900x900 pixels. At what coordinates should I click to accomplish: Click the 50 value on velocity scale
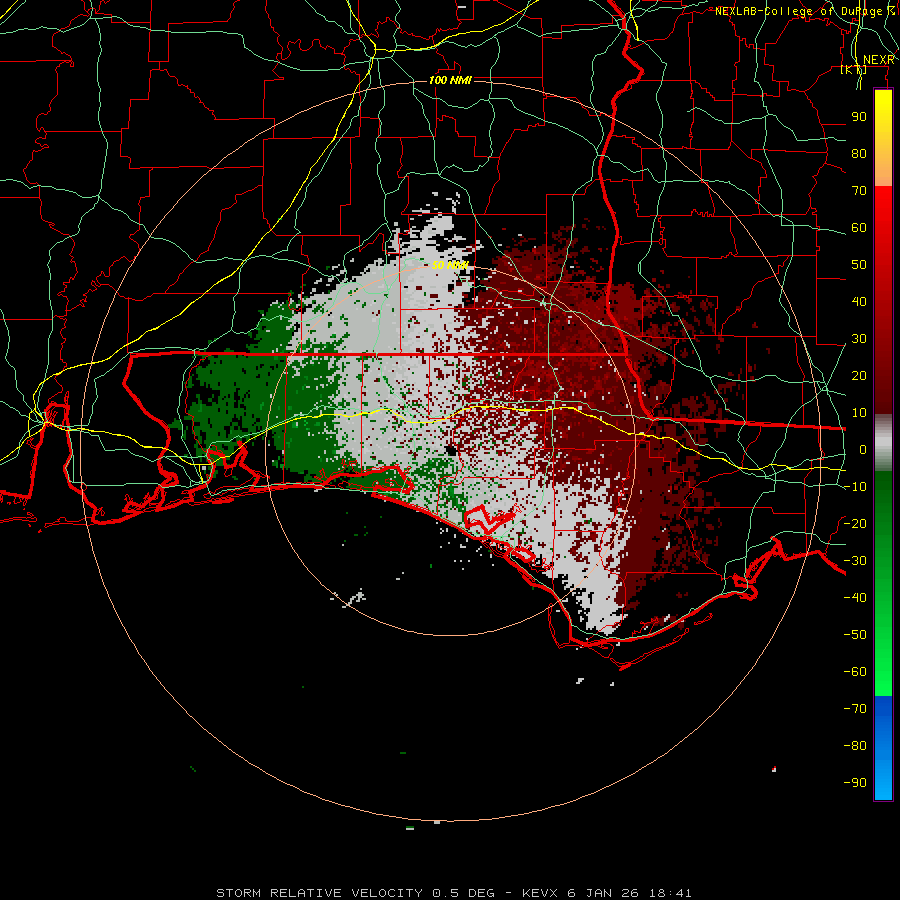click(x=859, y=265)
